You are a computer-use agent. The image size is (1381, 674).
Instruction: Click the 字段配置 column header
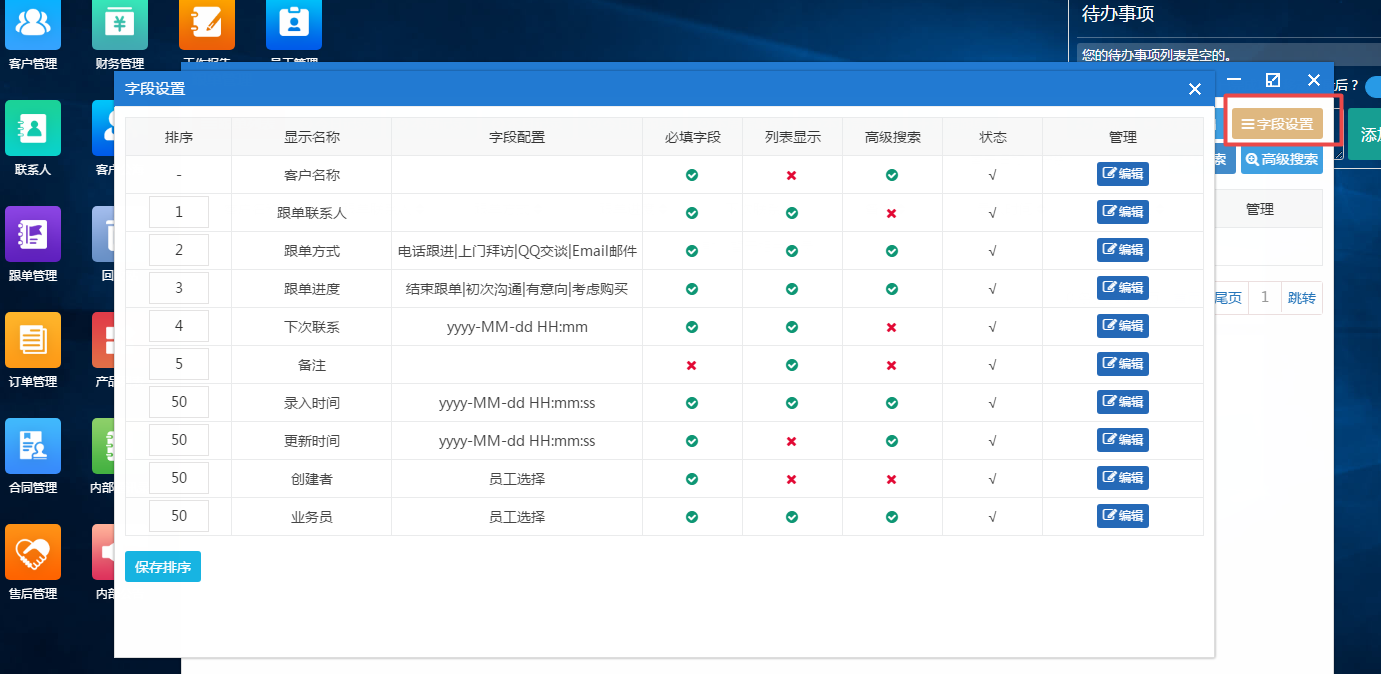point(517,137)
